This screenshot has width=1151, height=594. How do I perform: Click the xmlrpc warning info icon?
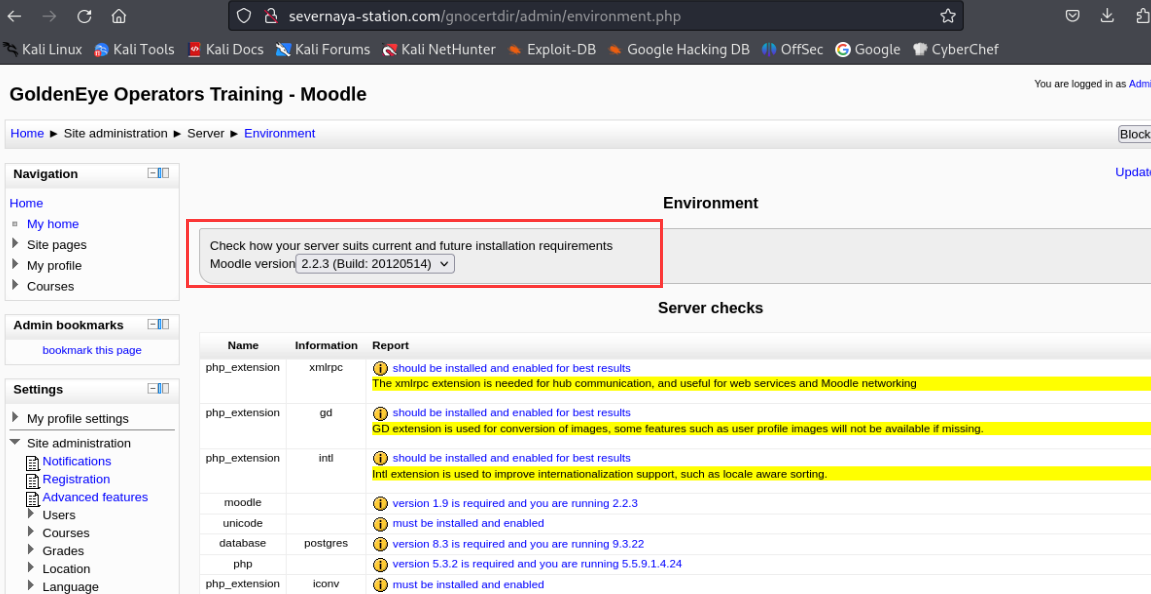click(x=380, y=369)
